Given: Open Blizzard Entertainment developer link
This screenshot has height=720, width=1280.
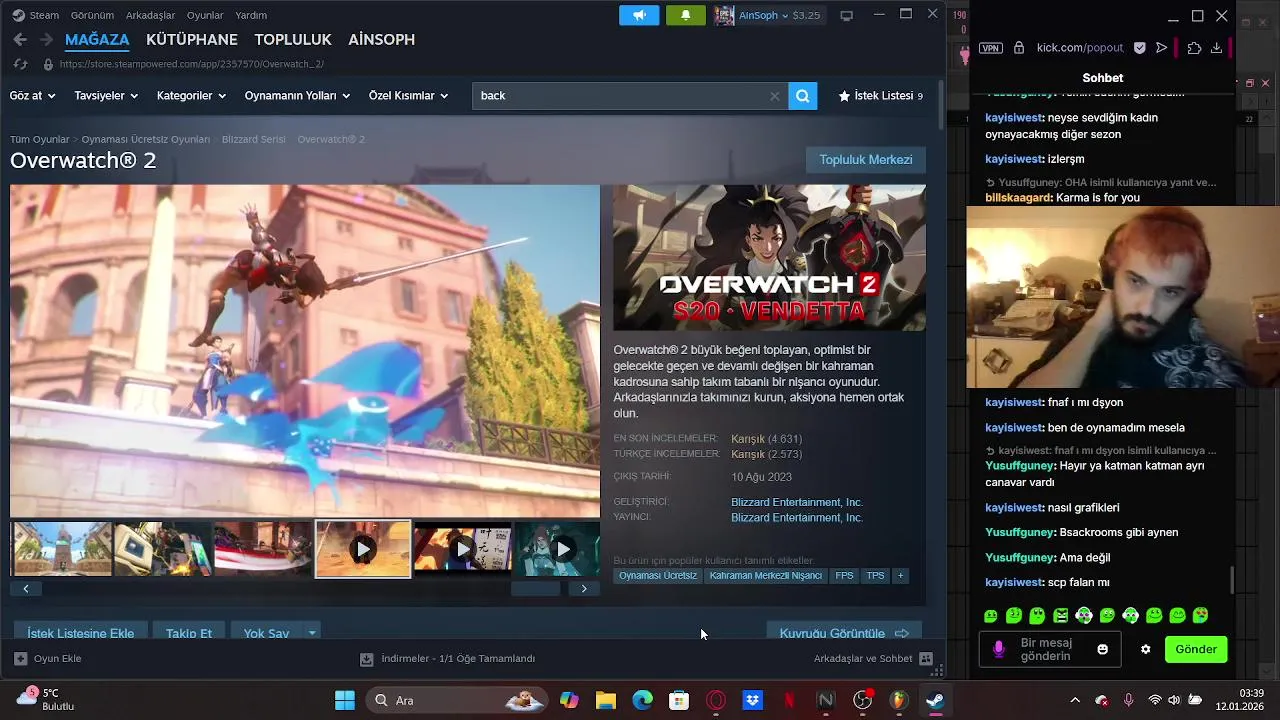Looking at the screenshot, I should coord(796,503).
